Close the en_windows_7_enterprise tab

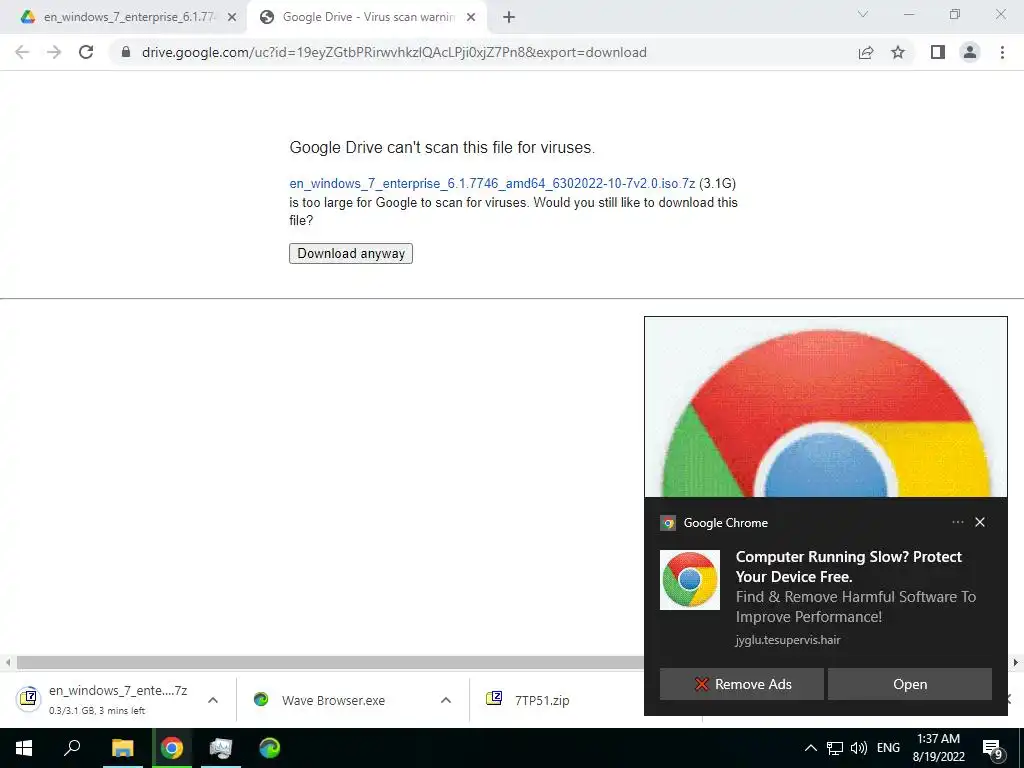click(232, 18)
